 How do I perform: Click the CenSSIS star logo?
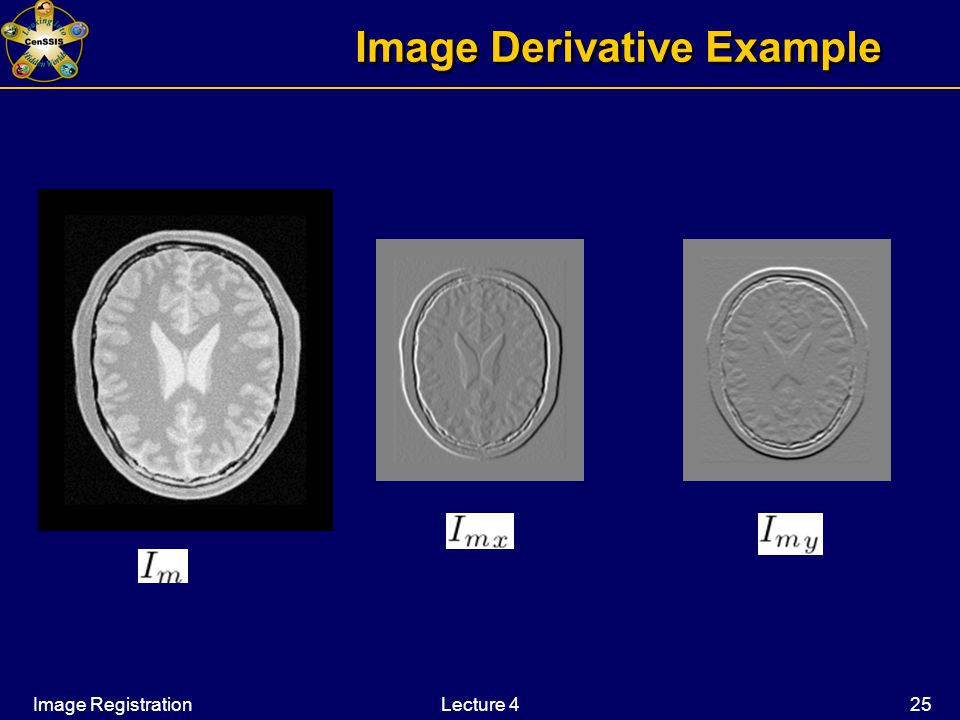pyautogui.click(x=45, y=41)
